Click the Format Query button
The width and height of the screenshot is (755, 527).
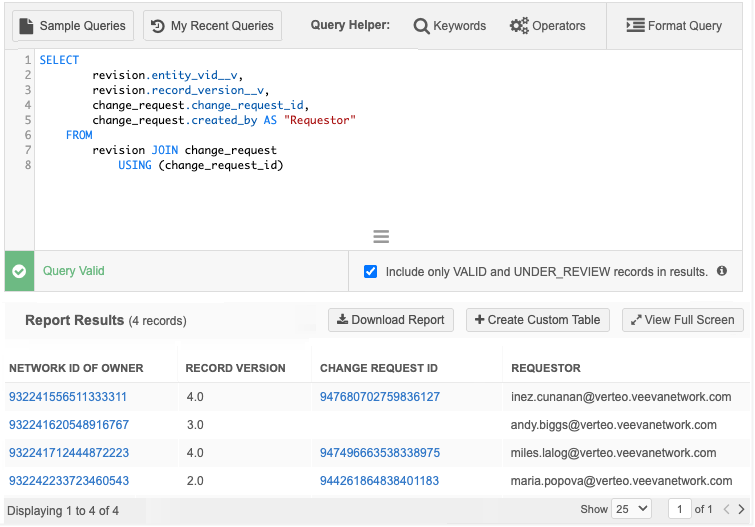[x=673, y=26]
